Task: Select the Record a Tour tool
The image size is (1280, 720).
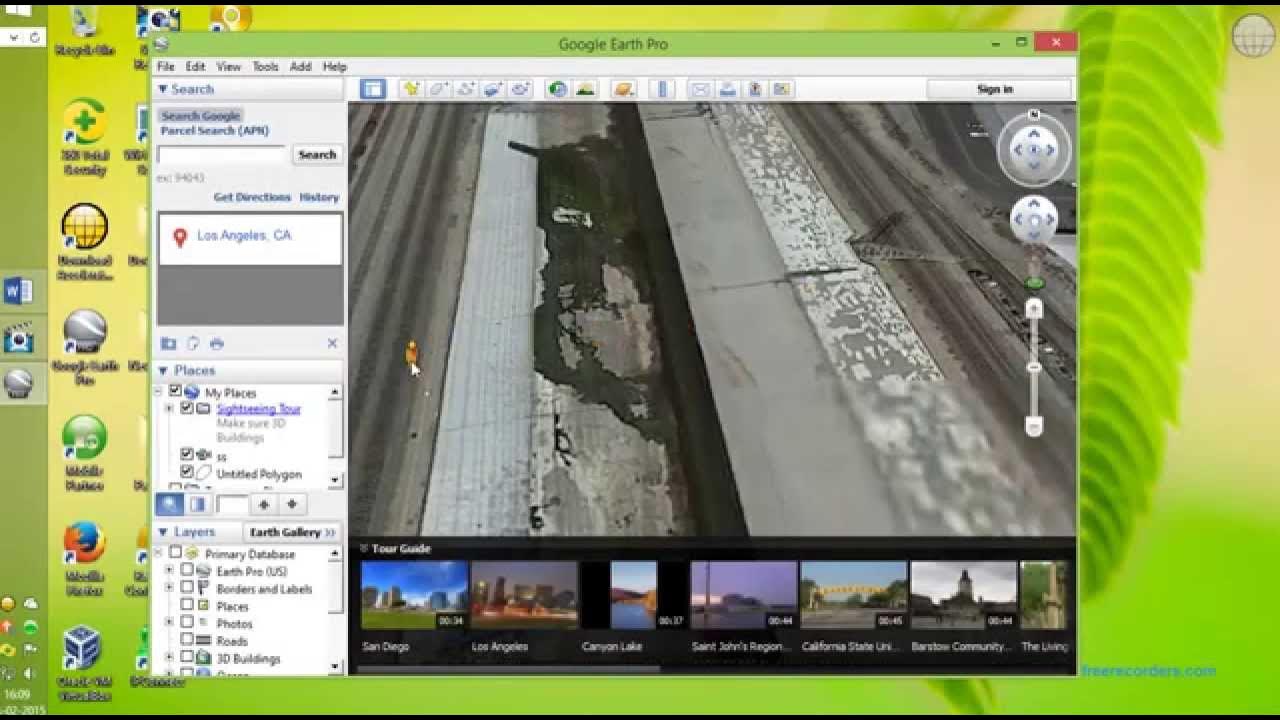Action: [x=520, y=89]
